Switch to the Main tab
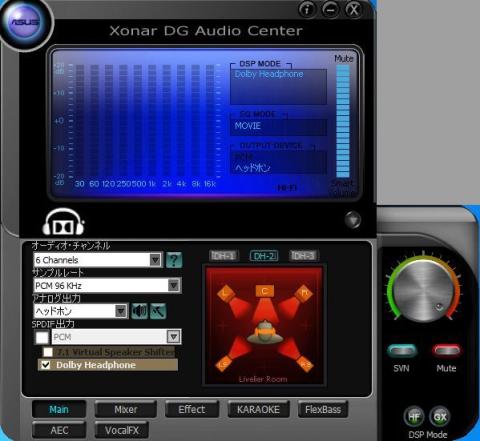Image resolution: width=480 pixels, height=441 pixels. (x=59, y=409)
